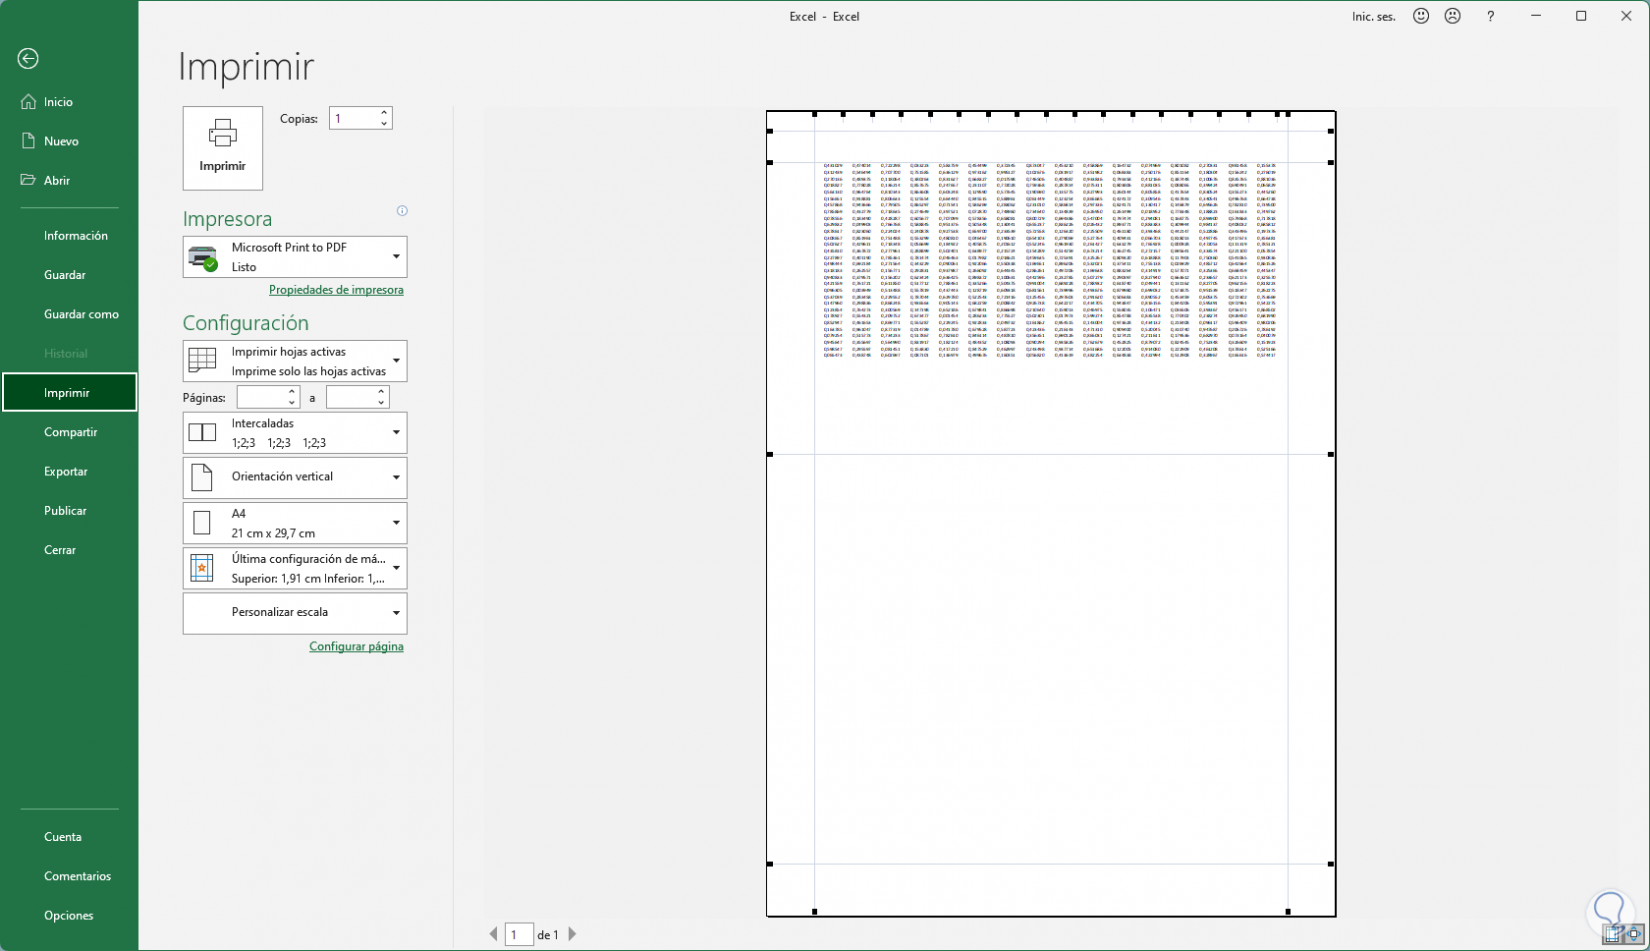
Task: Open Inicio in the sidebar
Action: click(69, 102)
